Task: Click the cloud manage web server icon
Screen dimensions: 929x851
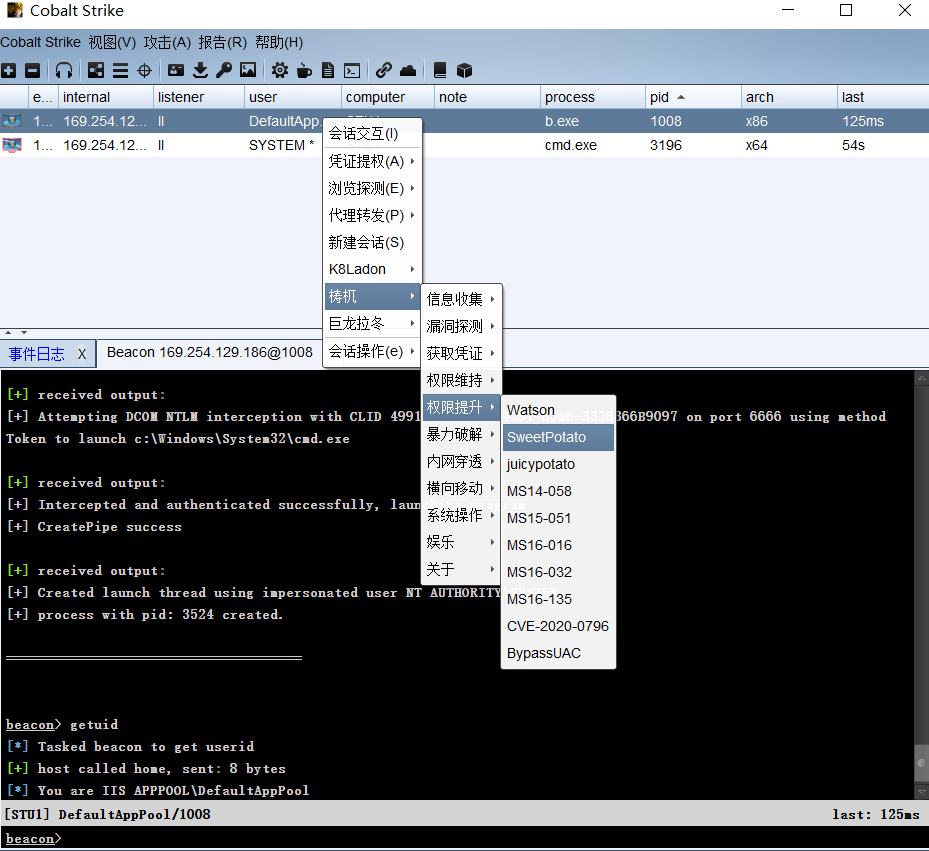Action: pyautogui.click(x=408, y=71)
